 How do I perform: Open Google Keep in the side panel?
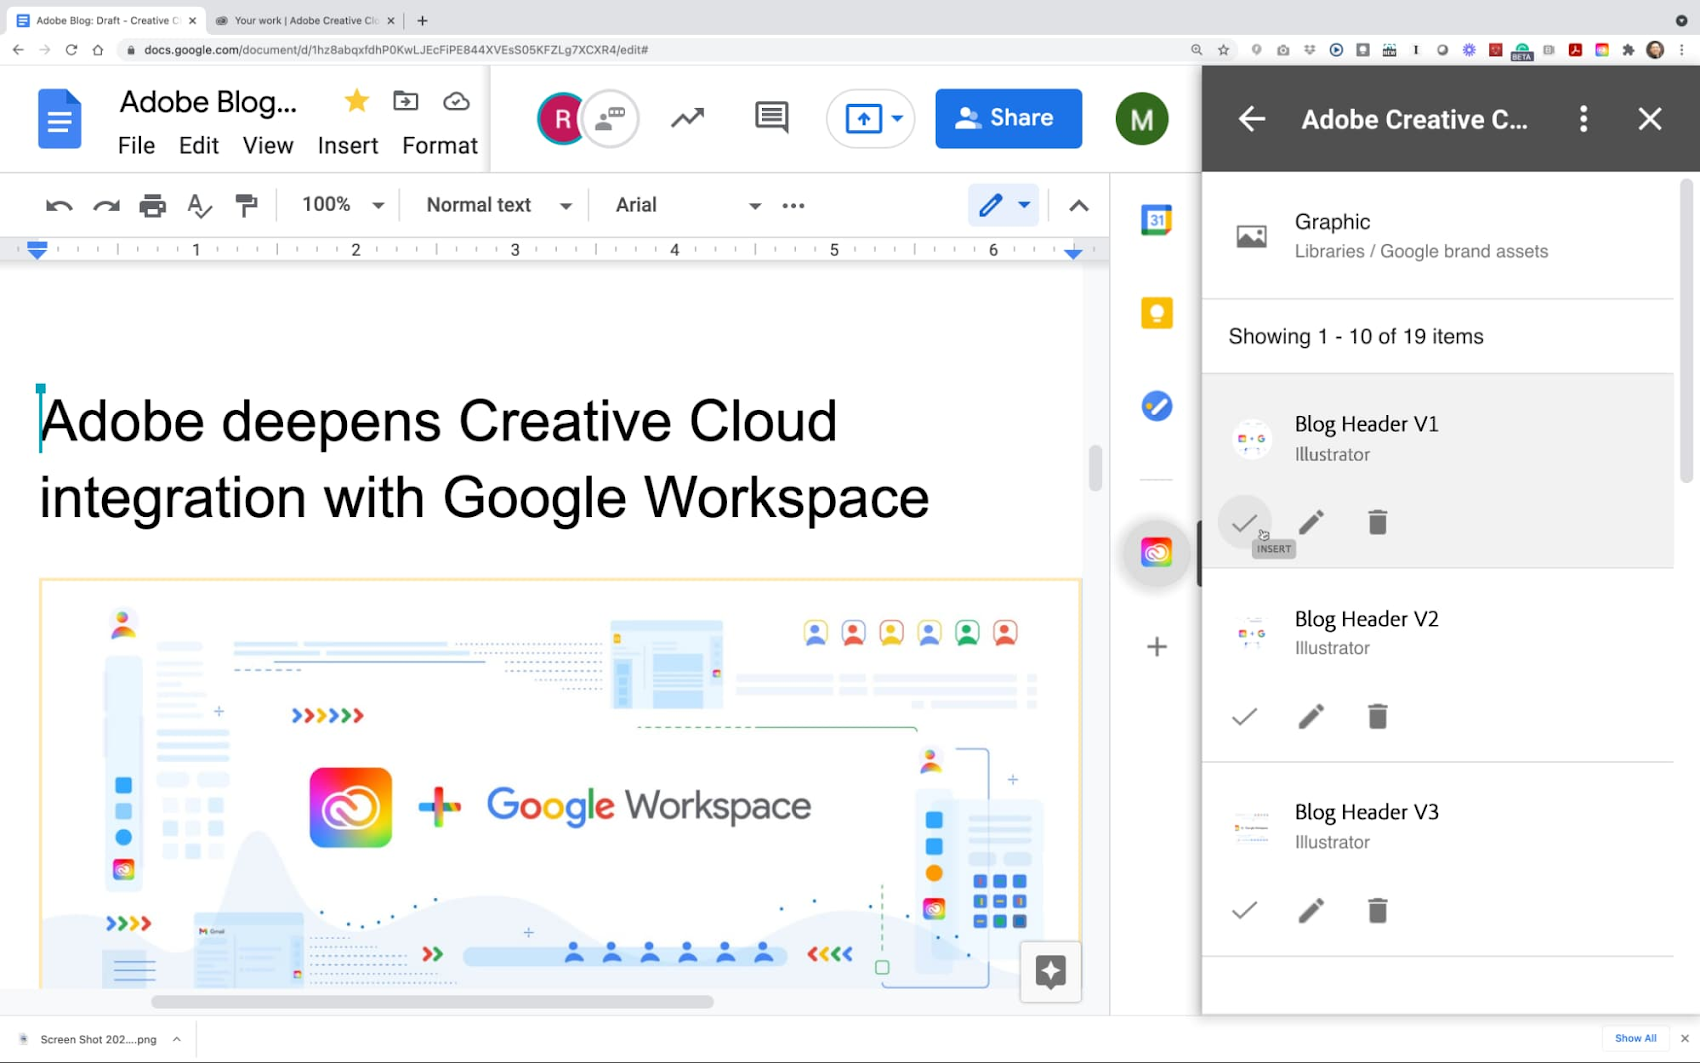pyautogui.click(x=1156, y=313)
